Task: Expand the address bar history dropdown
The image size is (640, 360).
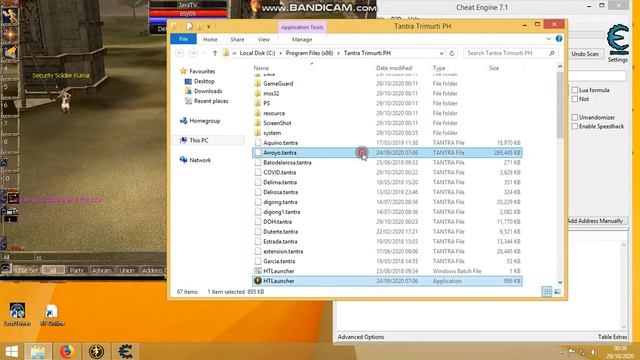Action: [x=441, y=53]
